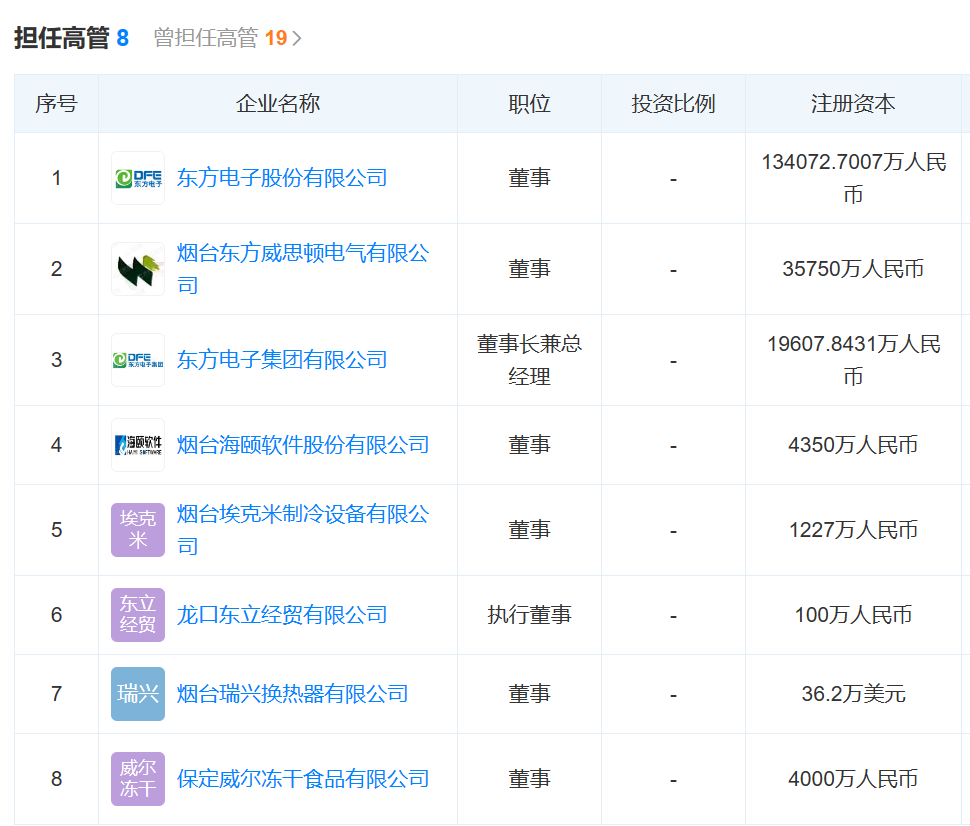
Task: Click the 职位 column header
Action: coord(530,103)
